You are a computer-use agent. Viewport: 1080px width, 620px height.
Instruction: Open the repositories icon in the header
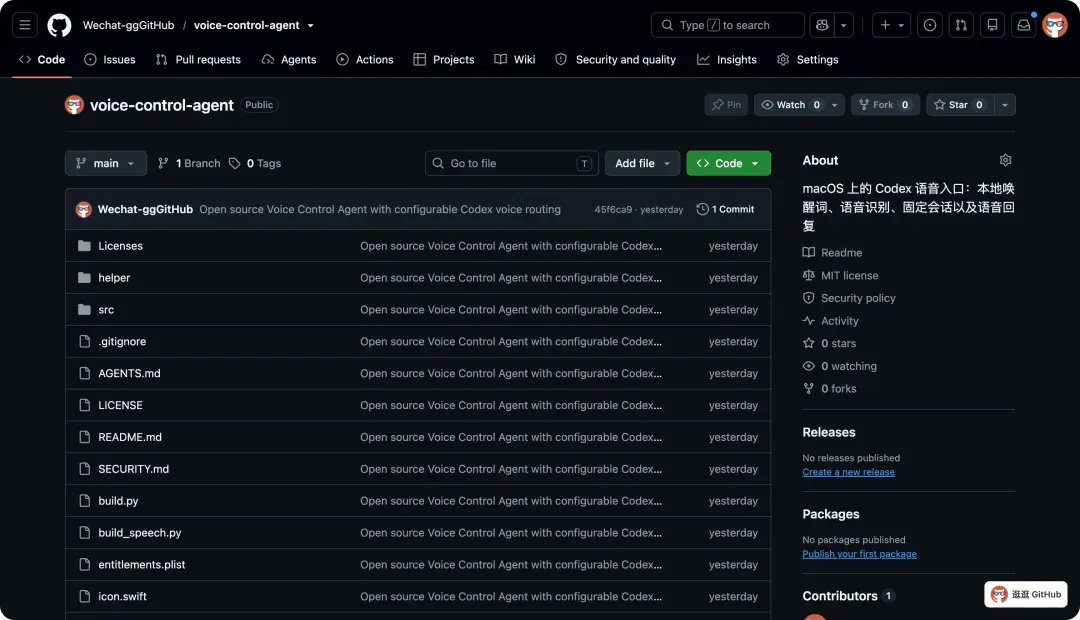coord(993,25)
